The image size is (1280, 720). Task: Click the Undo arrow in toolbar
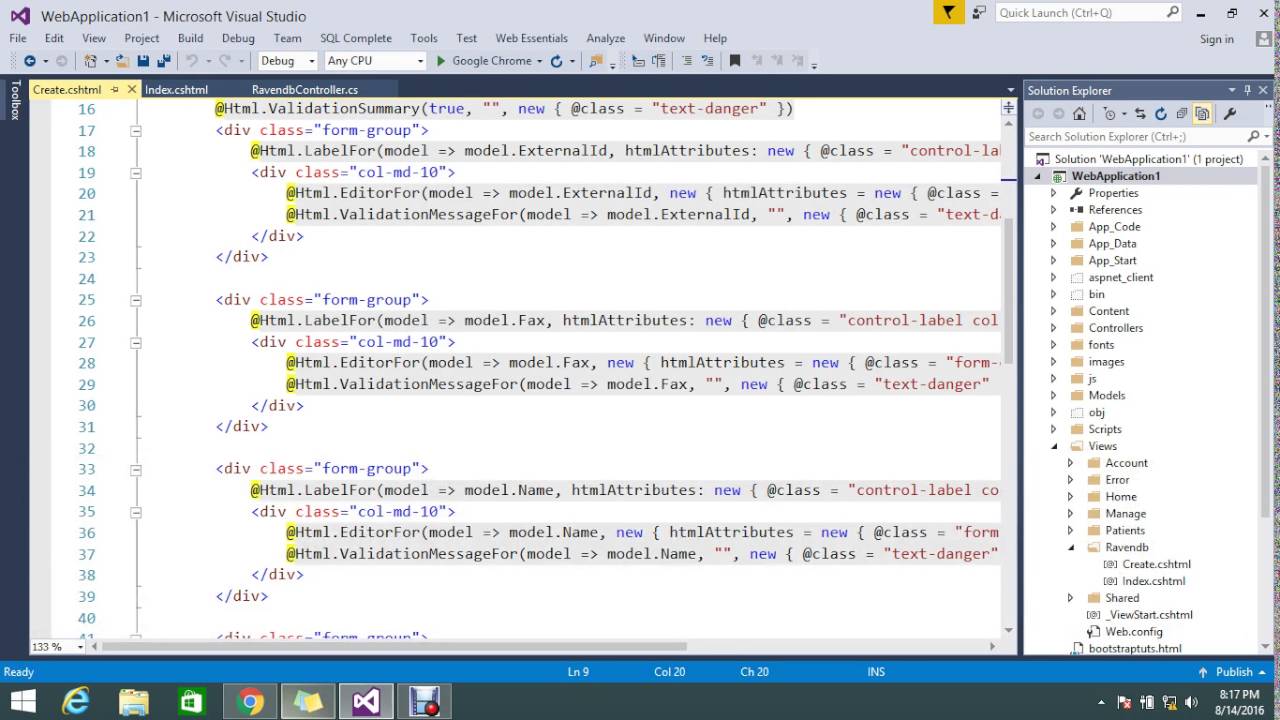191,61
